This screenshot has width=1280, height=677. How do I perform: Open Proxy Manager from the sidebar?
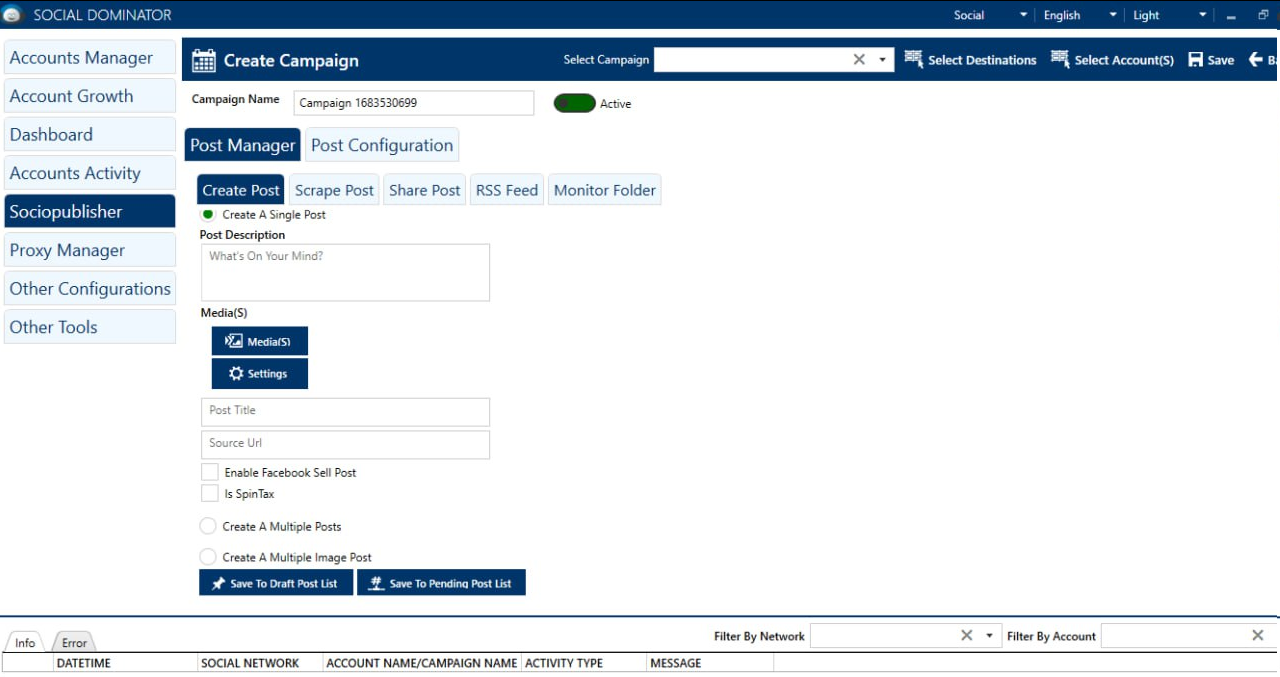coord(90,250)
